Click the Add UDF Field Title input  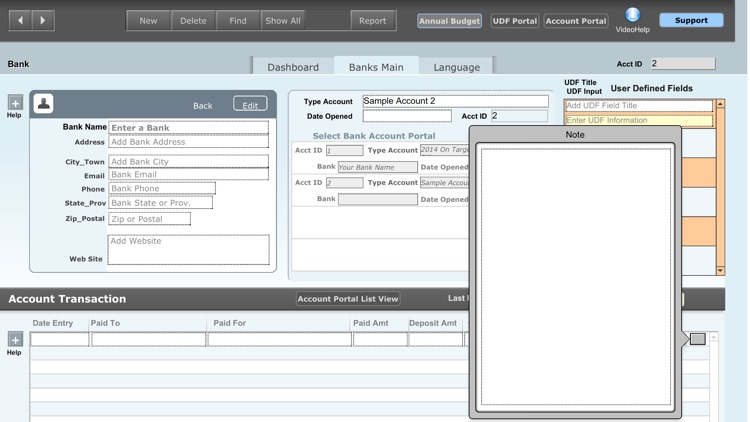(639, 106)
